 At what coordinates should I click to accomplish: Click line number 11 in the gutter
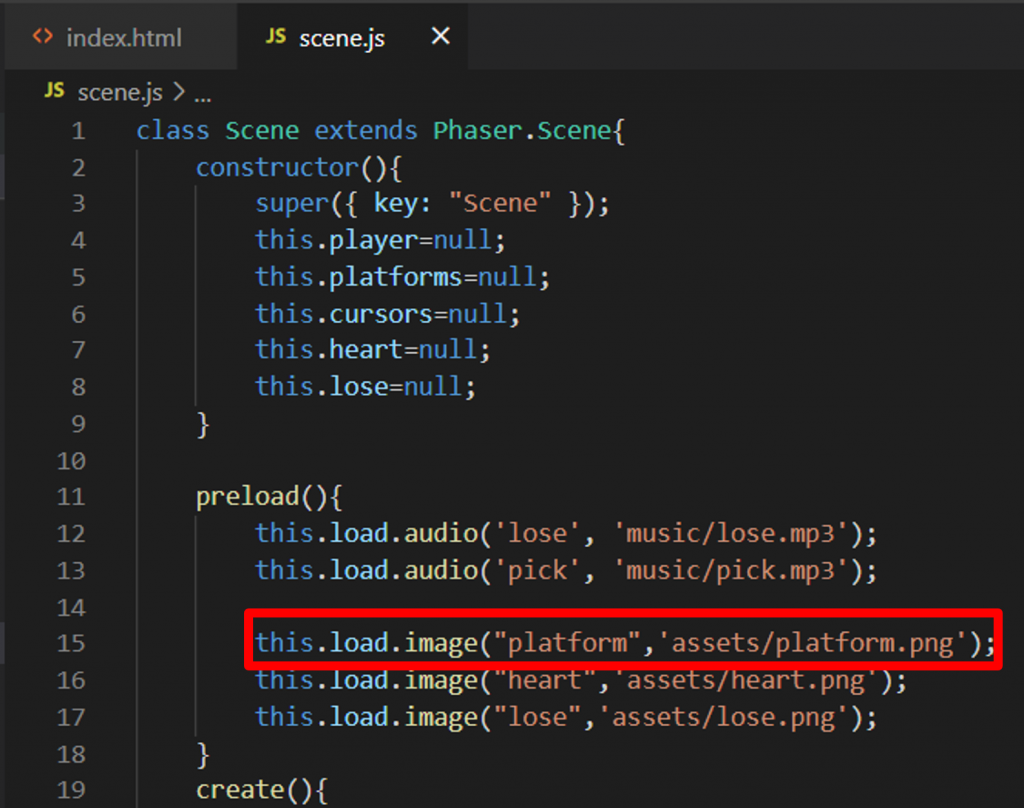coord(71,497)
